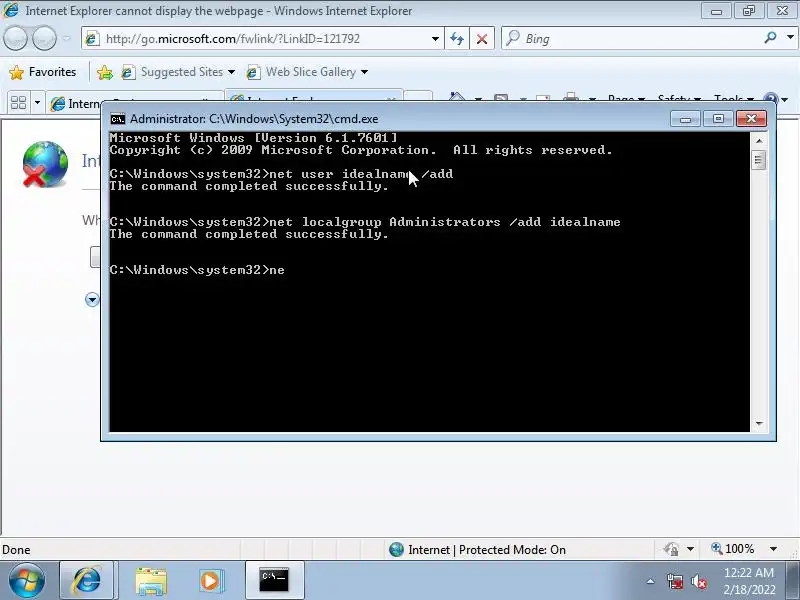Click the net localgroup Administrators command line
800x600 pixels.
click(x=365, y=222)
